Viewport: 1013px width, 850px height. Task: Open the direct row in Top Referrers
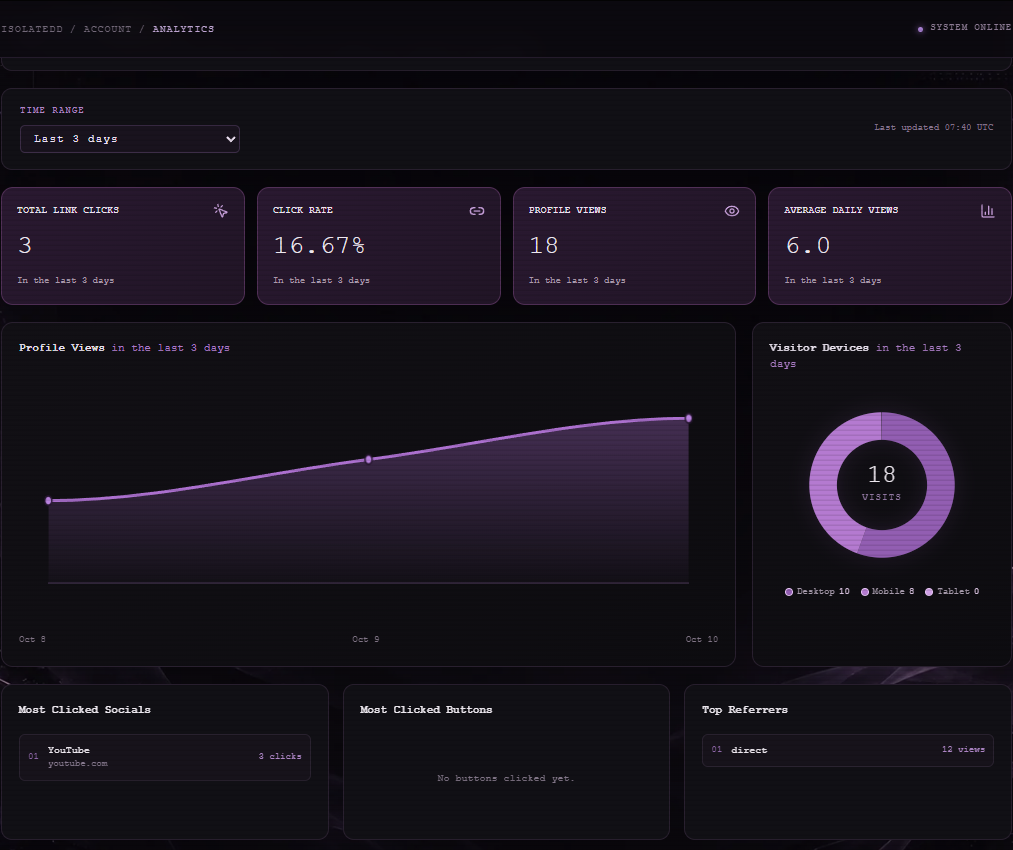click(848, 750)
